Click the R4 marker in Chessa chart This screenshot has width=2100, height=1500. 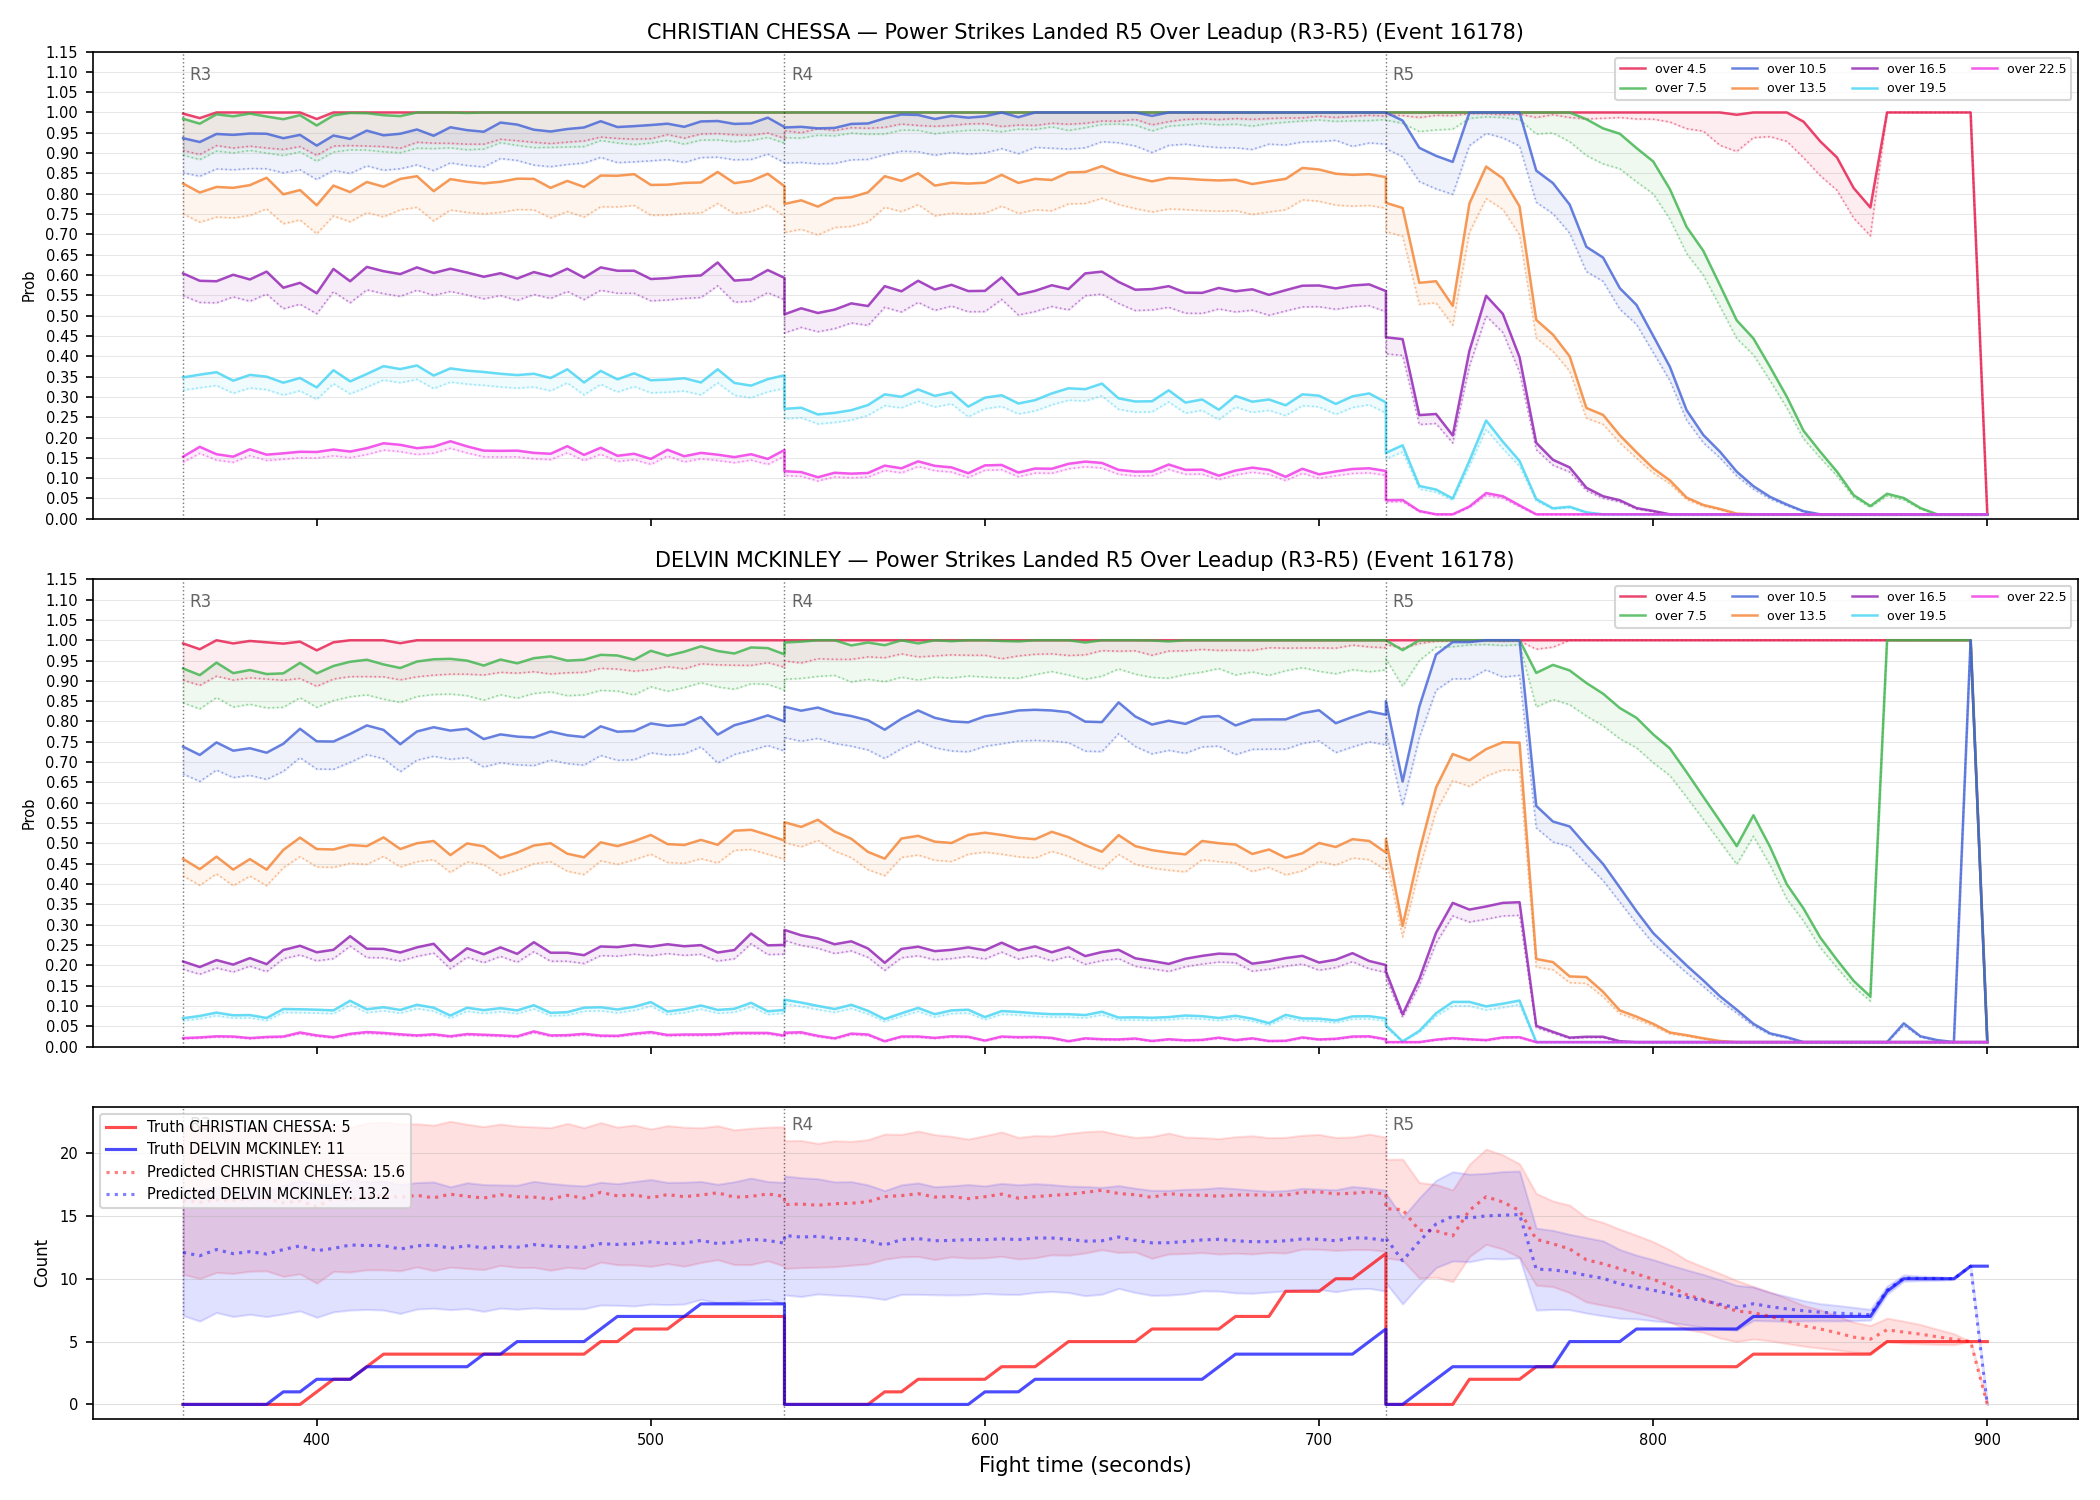(x=802, y=74)
